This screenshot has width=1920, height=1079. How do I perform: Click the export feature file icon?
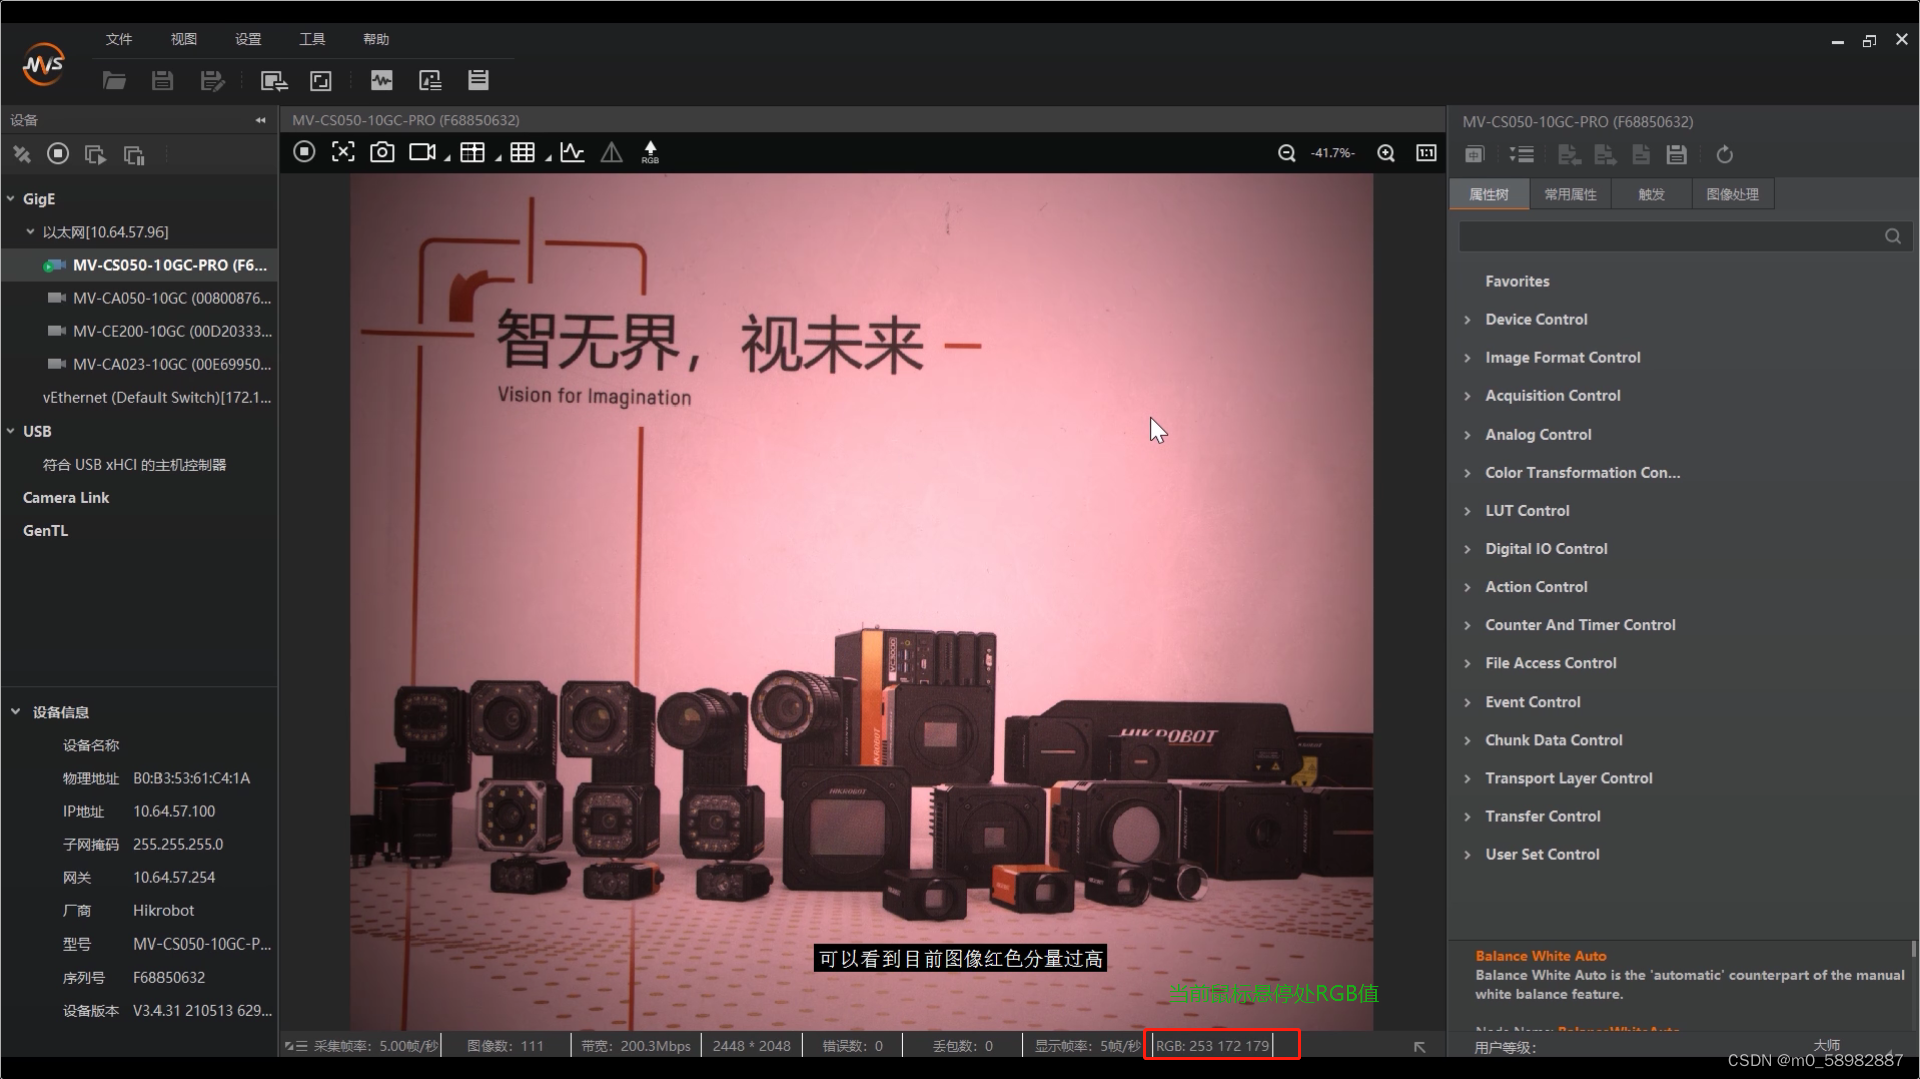[x=1605, y=154]
